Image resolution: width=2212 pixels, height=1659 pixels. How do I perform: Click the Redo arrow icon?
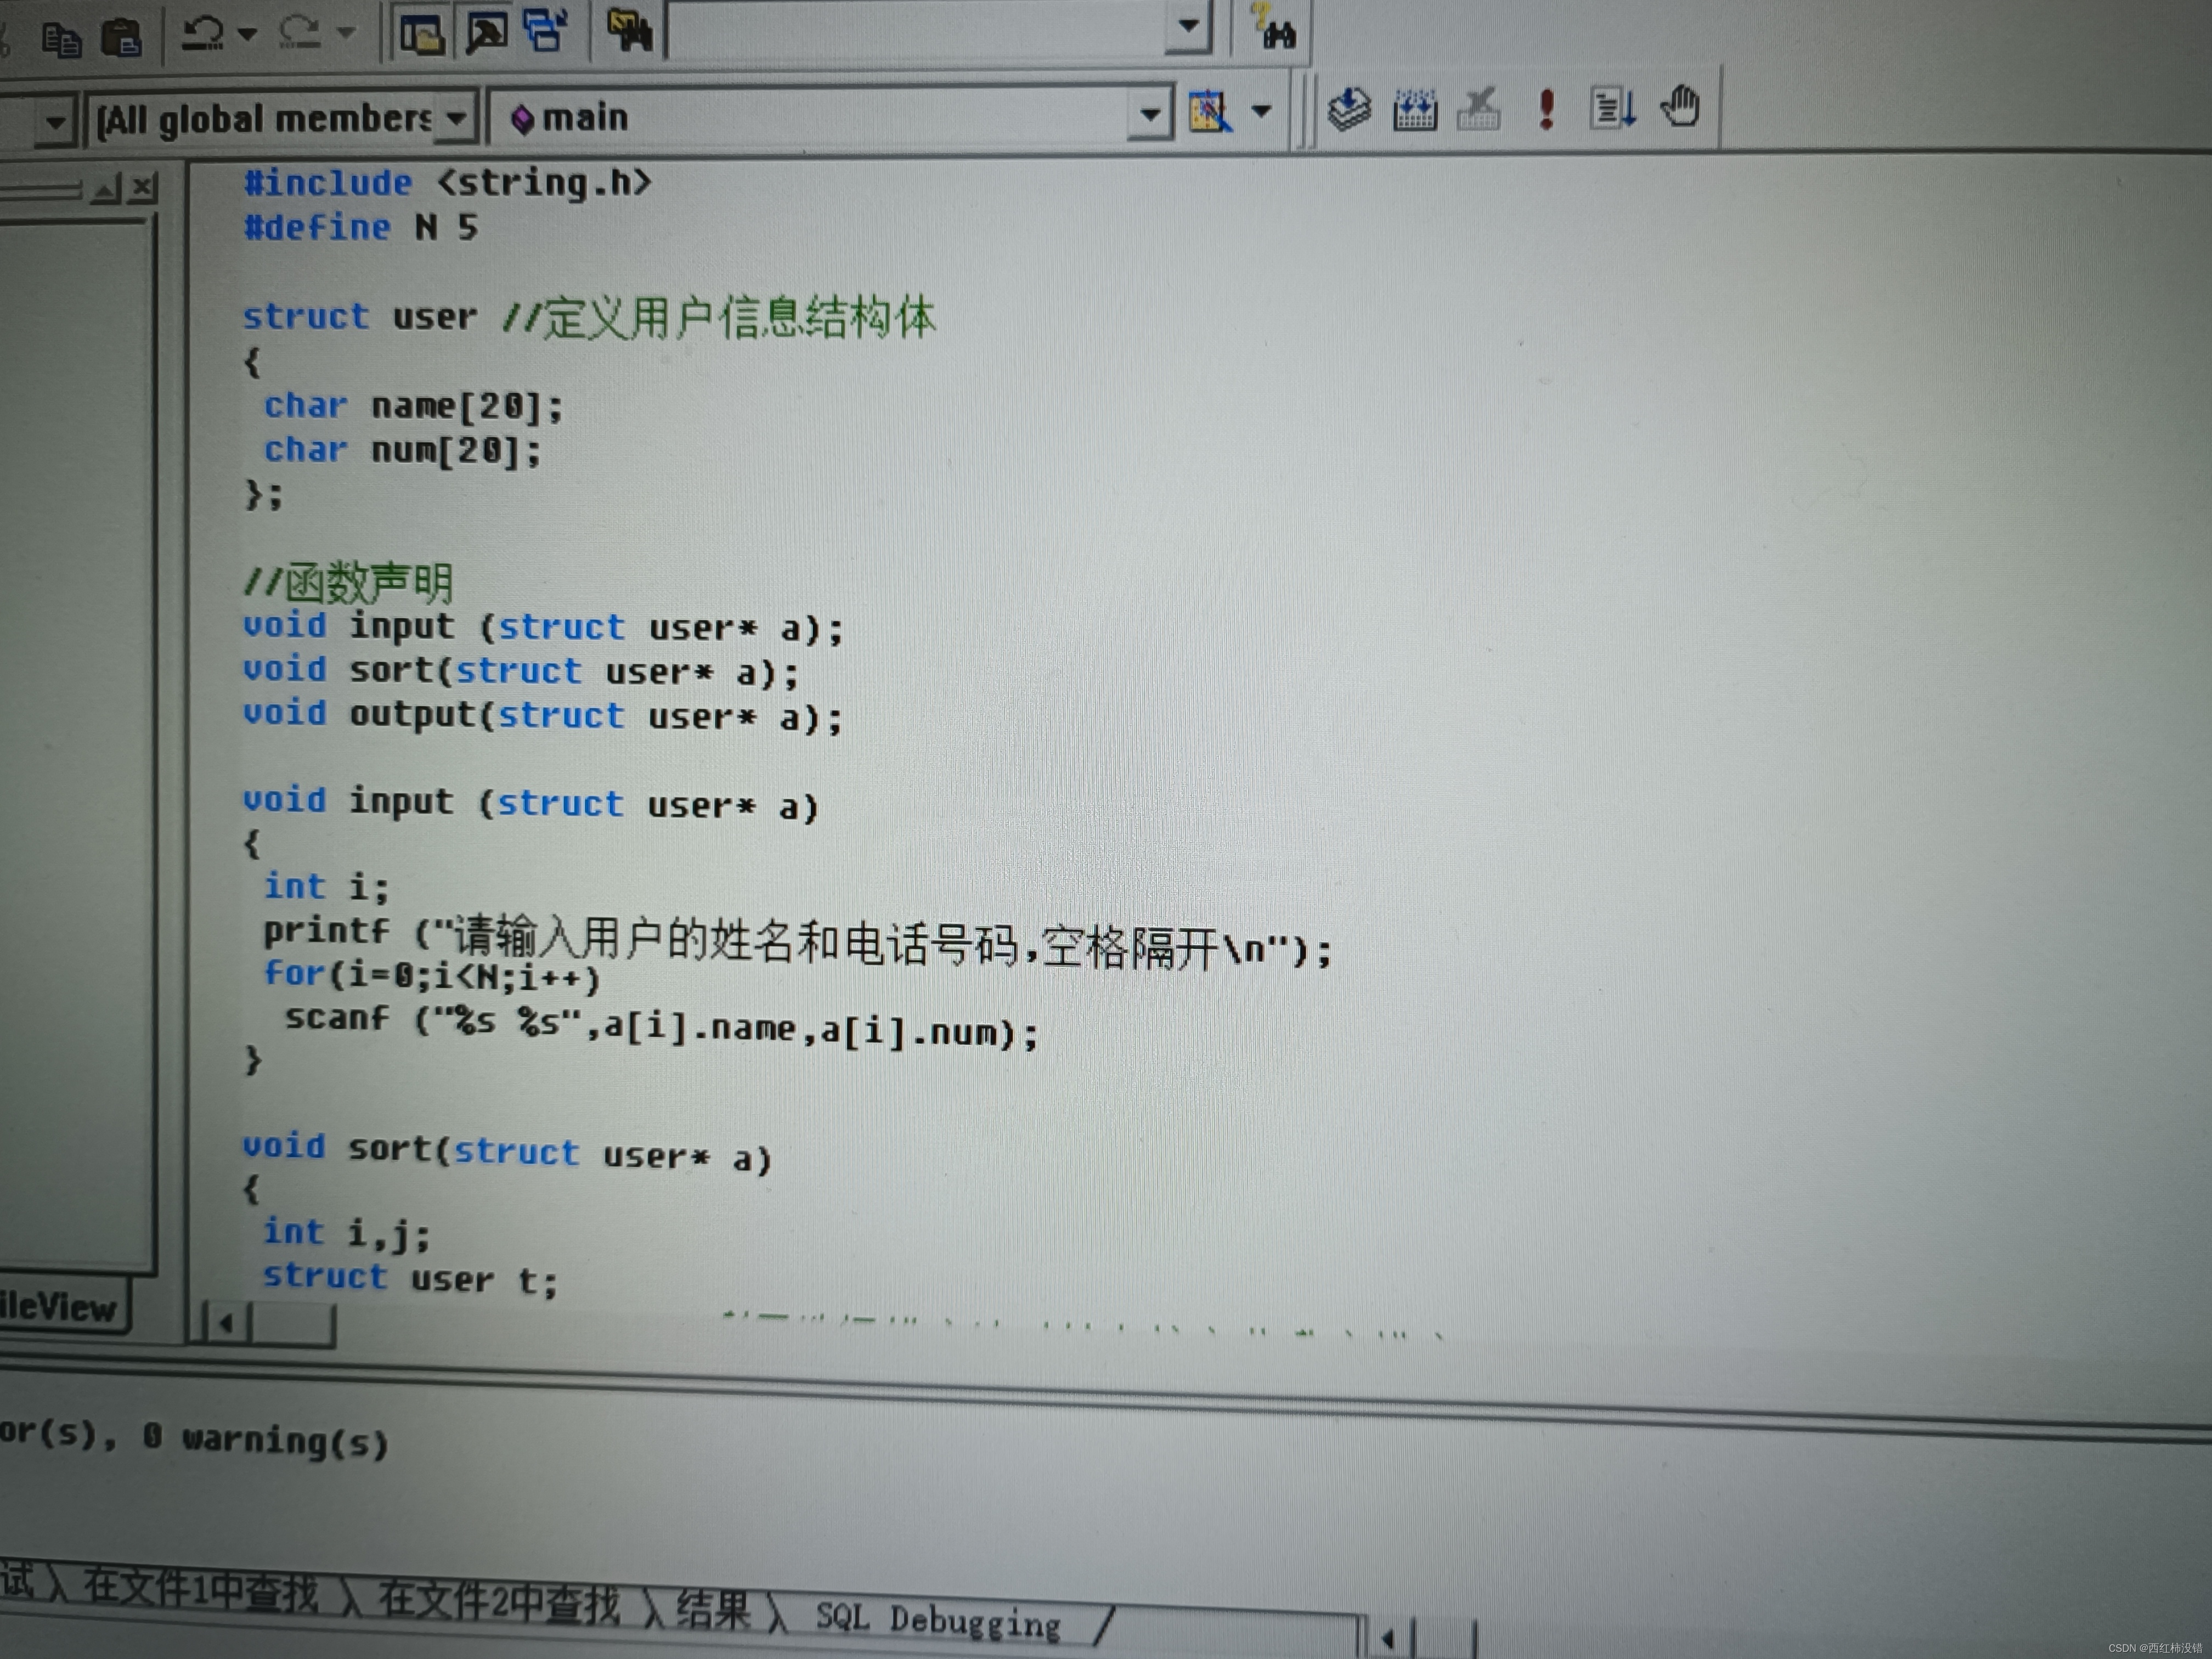tap(300, 32)
